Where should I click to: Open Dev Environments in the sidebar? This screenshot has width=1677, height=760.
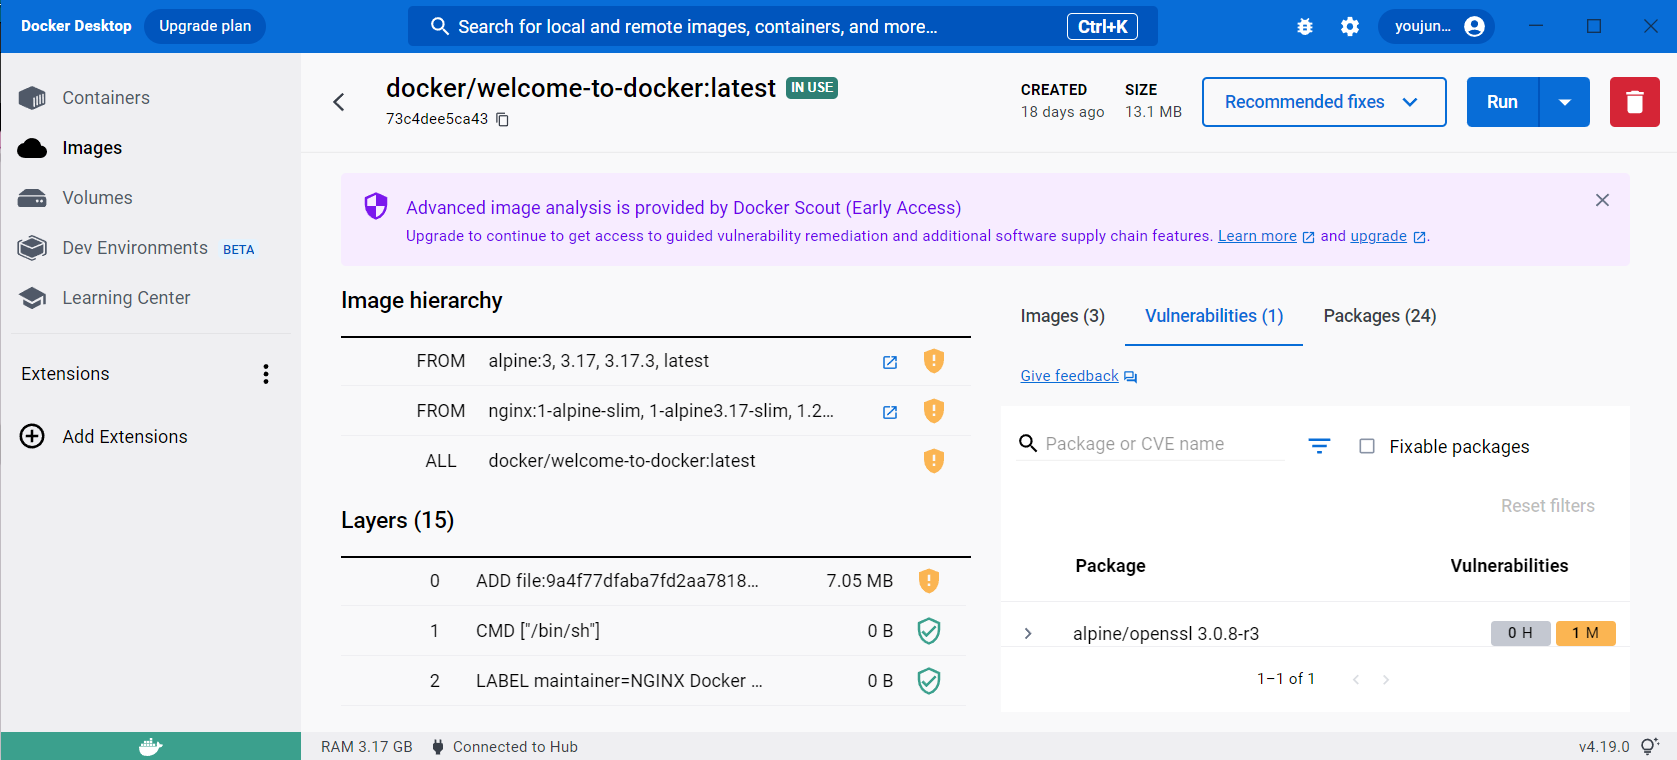pos(137,248)
